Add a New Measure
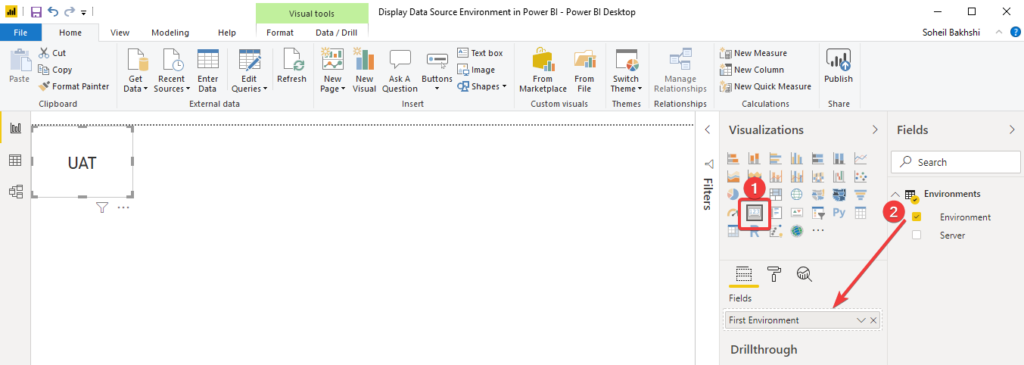Image resolution: width=1024 pixels, height=365 pixels. pos(753,53)
